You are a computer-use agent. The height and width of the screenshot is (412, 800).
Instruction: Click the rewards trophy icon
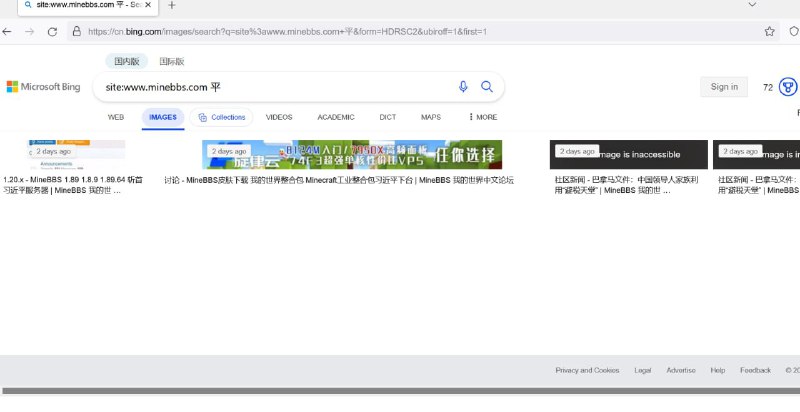[788, 87]
